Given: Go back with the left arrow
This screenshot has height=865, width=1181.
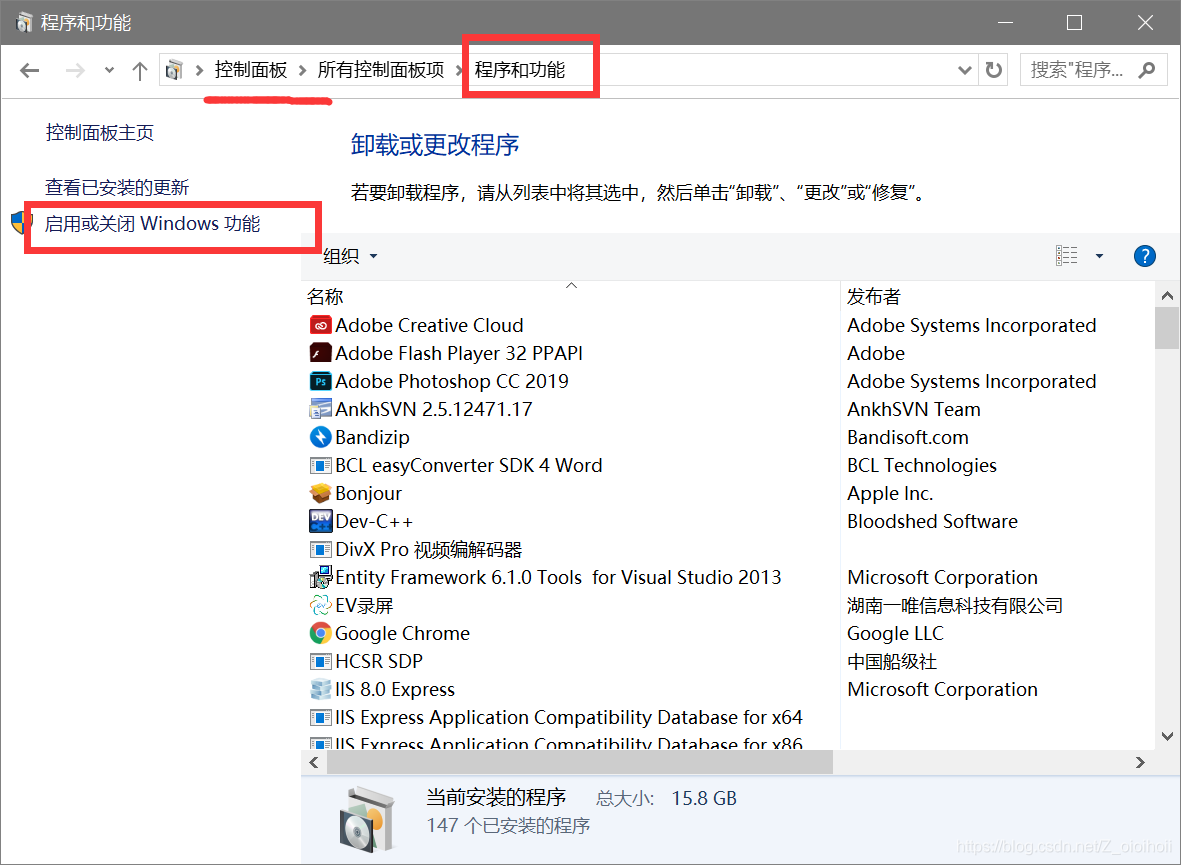Looking at the screenshot, I should (x=29, y=70).
